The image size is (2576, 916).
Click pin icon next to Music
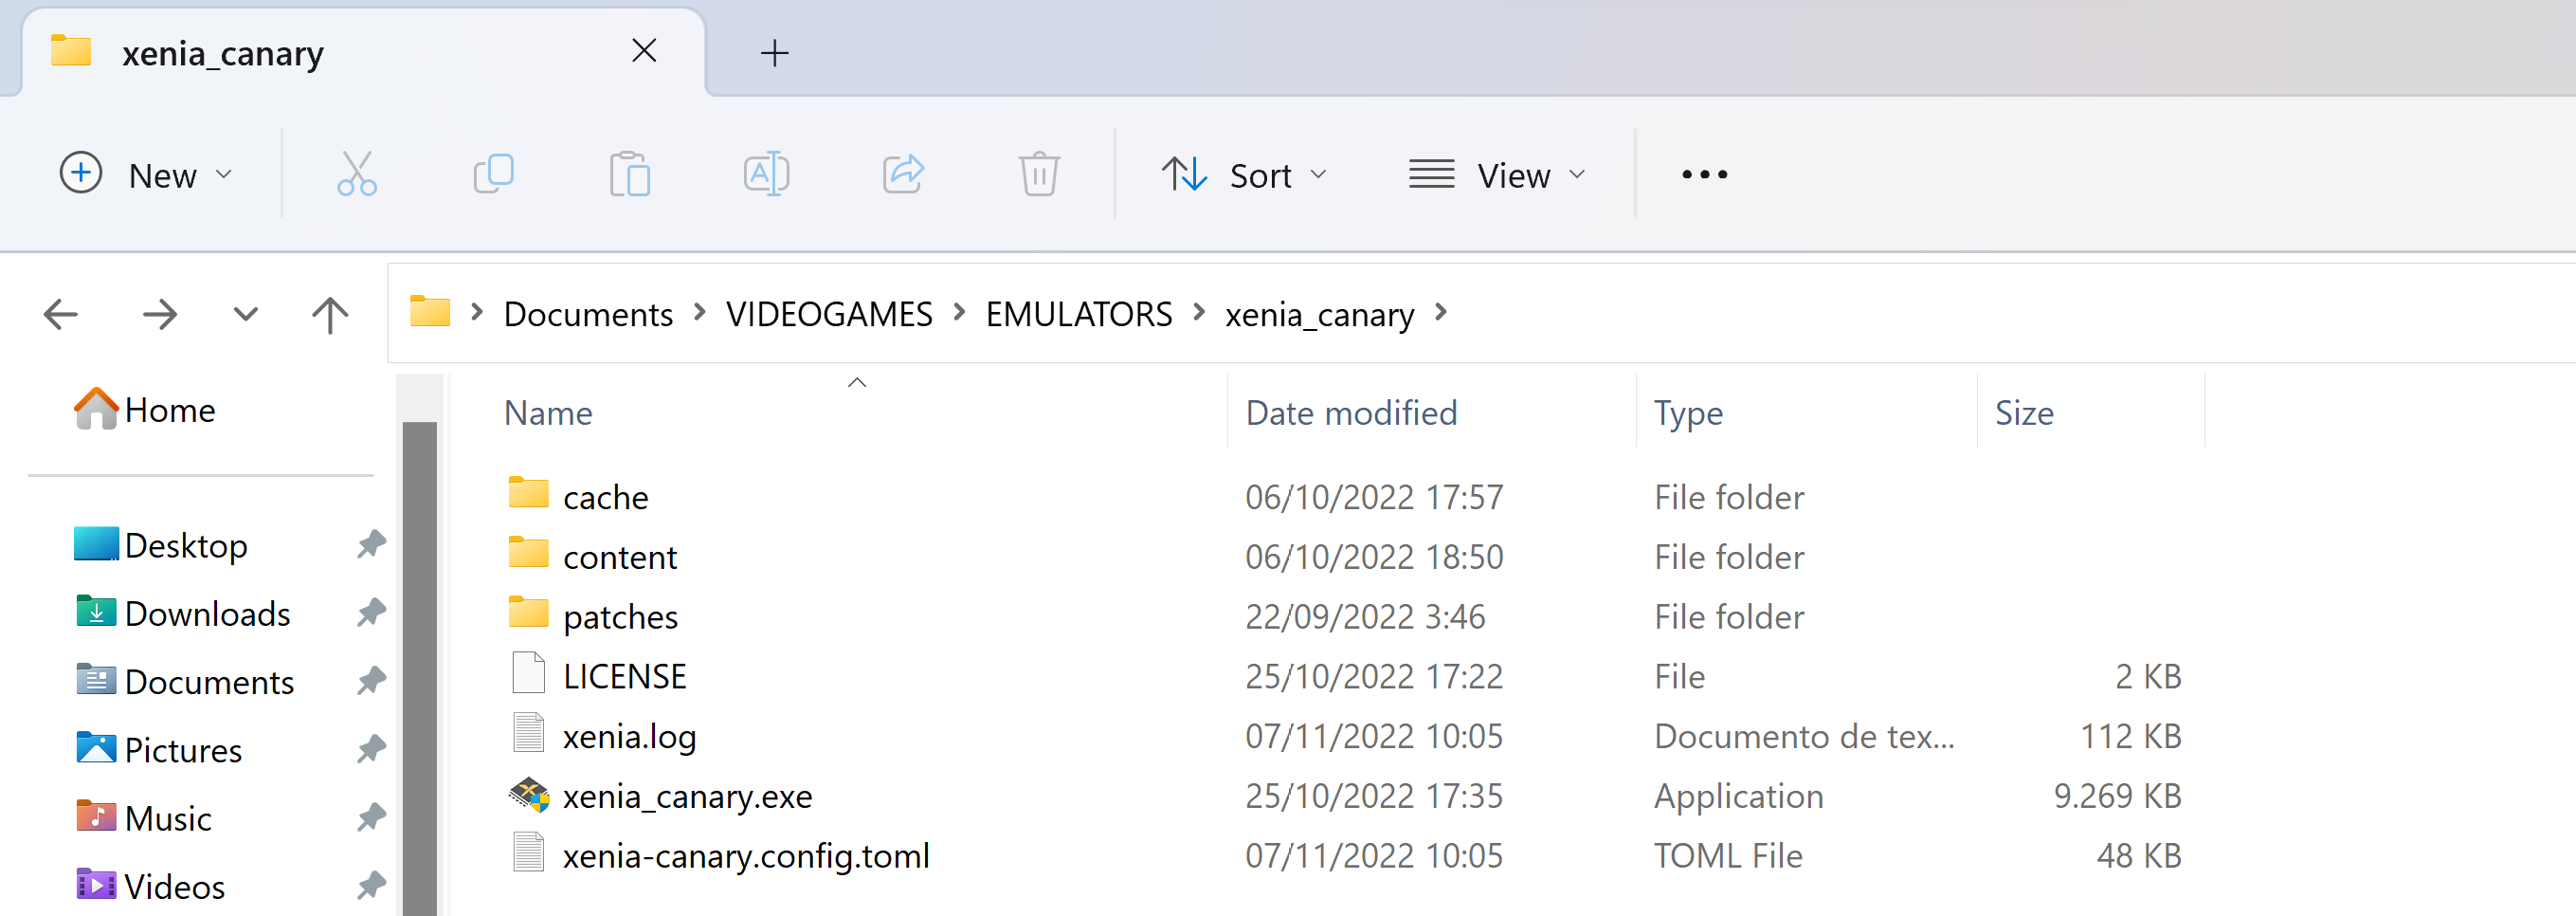click(371, 817)
